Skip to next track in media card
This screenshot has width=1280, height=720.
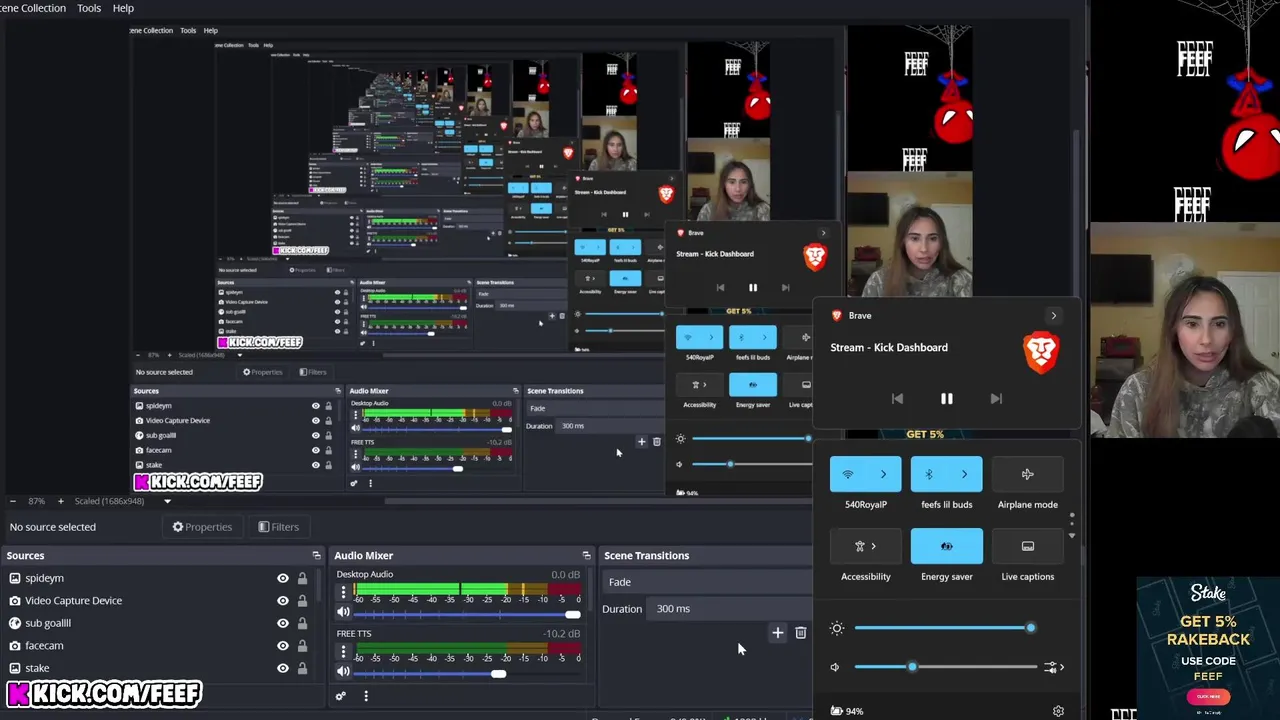996,398
